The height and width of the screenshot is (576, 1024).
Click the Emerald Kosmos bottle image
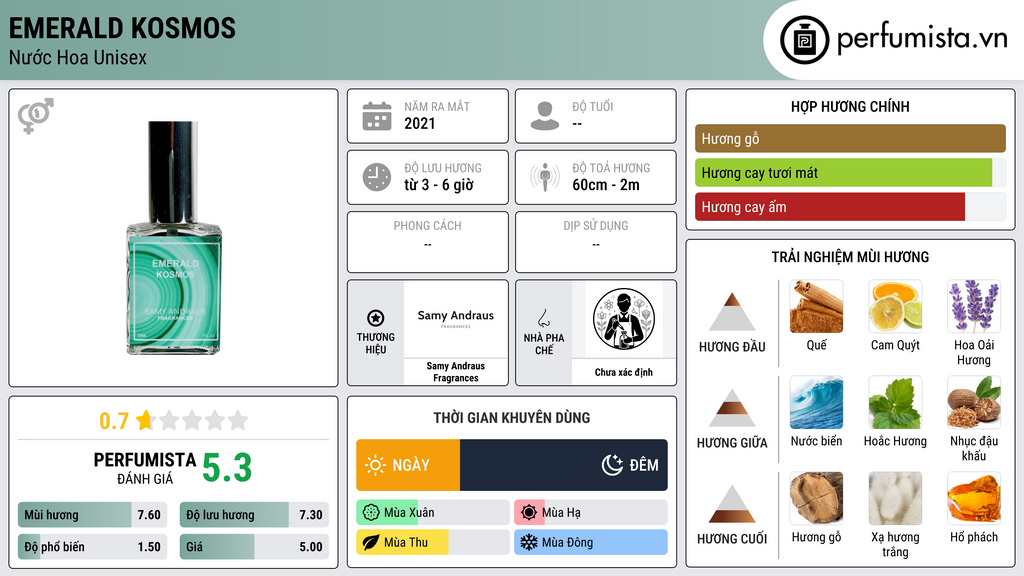174,238
